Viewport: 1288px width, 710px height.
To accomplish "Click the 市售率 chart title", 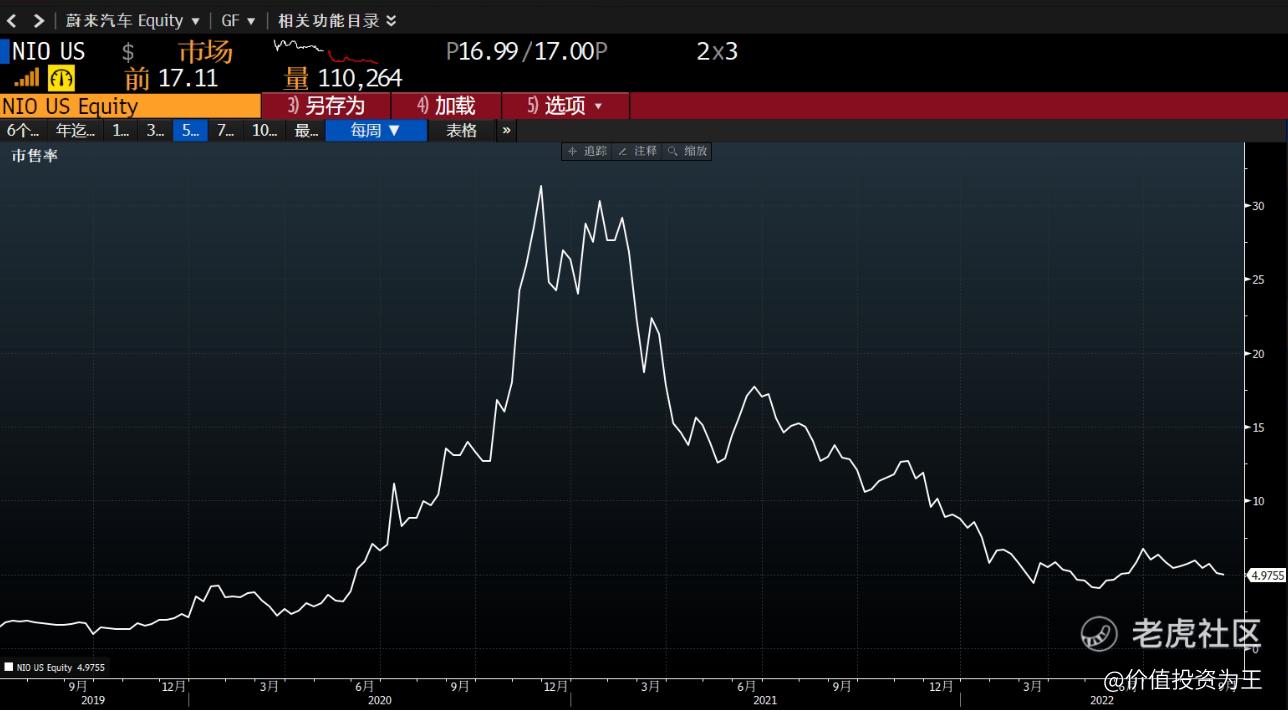I will (35, 155).
